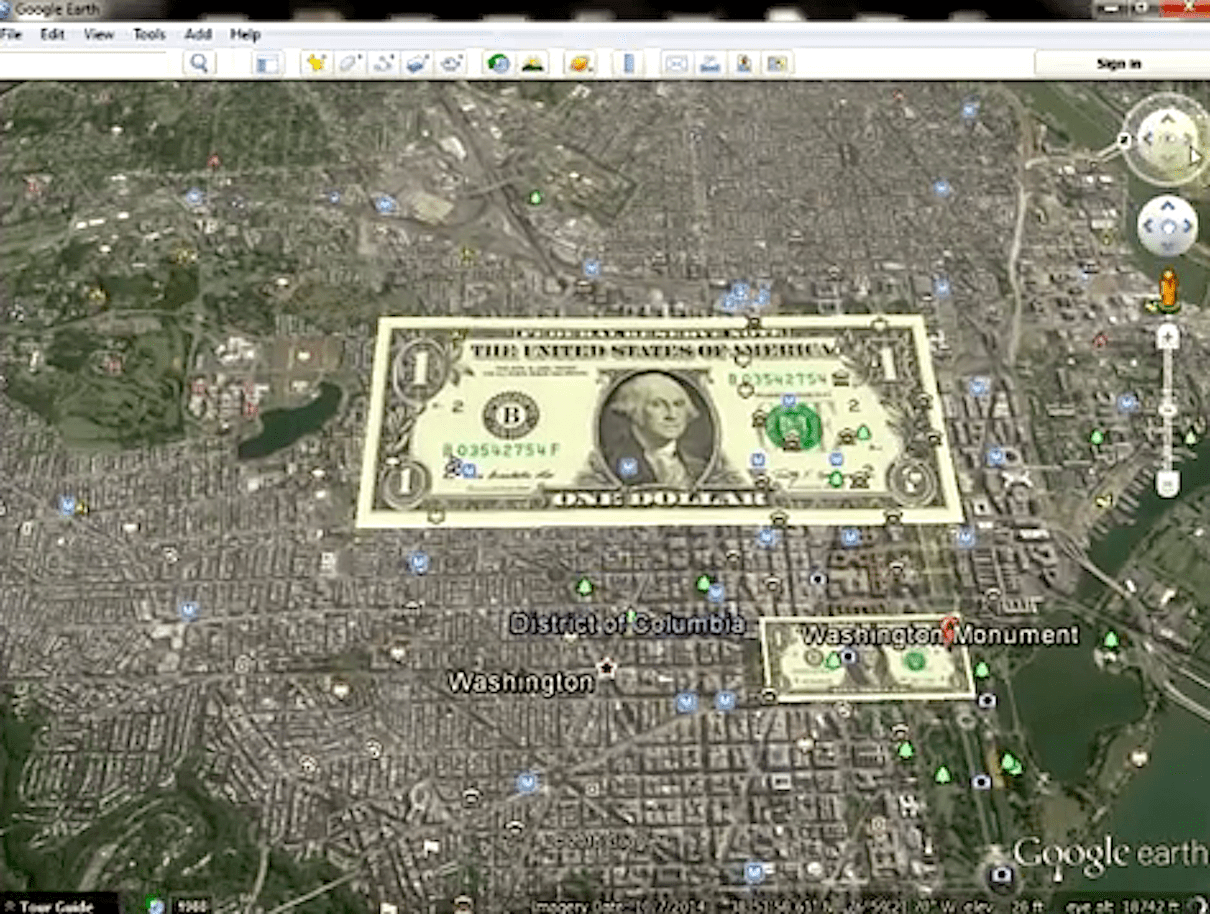Open the File menu
1210x914 pixels.
click(x=12, y=34)
